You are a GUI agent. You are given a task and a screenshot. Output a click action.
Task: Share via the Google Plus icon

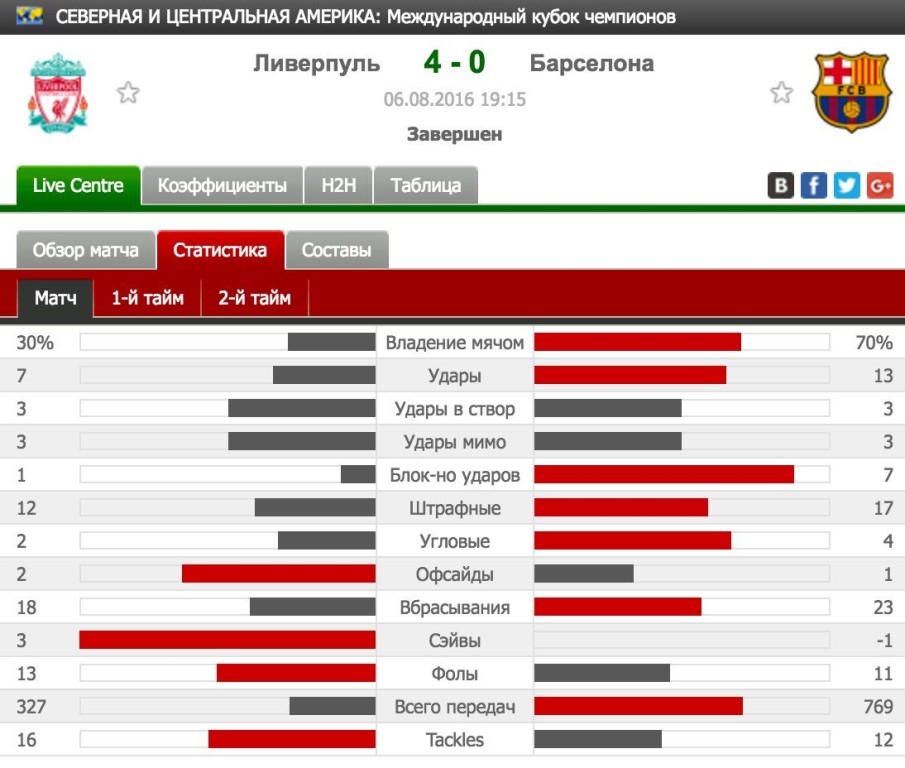[x=880, y=186]
